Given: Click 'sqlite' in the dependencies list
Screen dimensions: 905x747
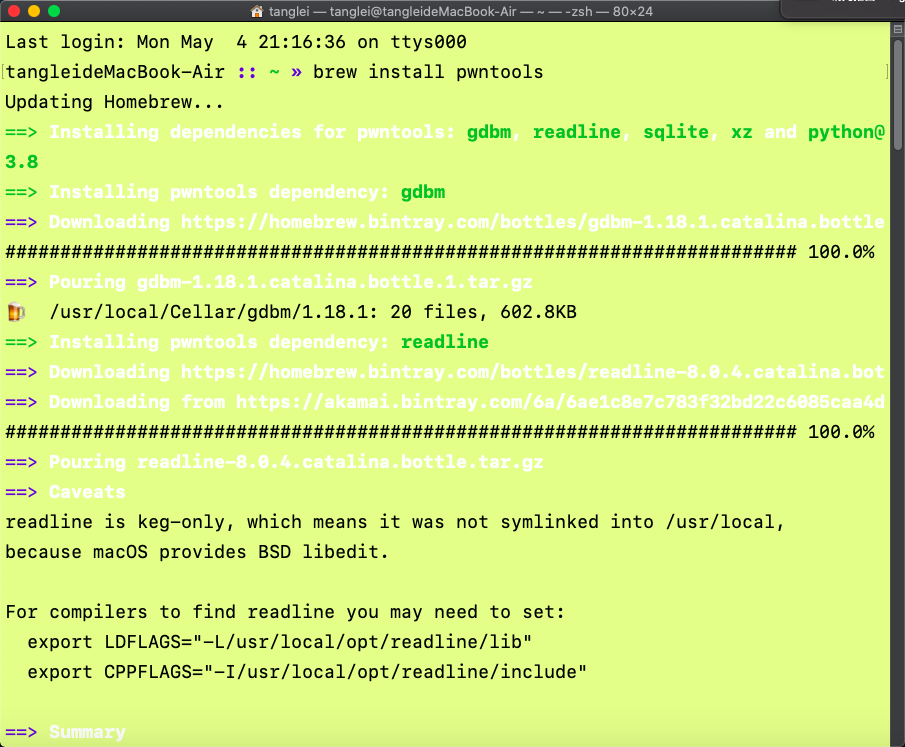Looking at the screenshot, I should 676,132.
